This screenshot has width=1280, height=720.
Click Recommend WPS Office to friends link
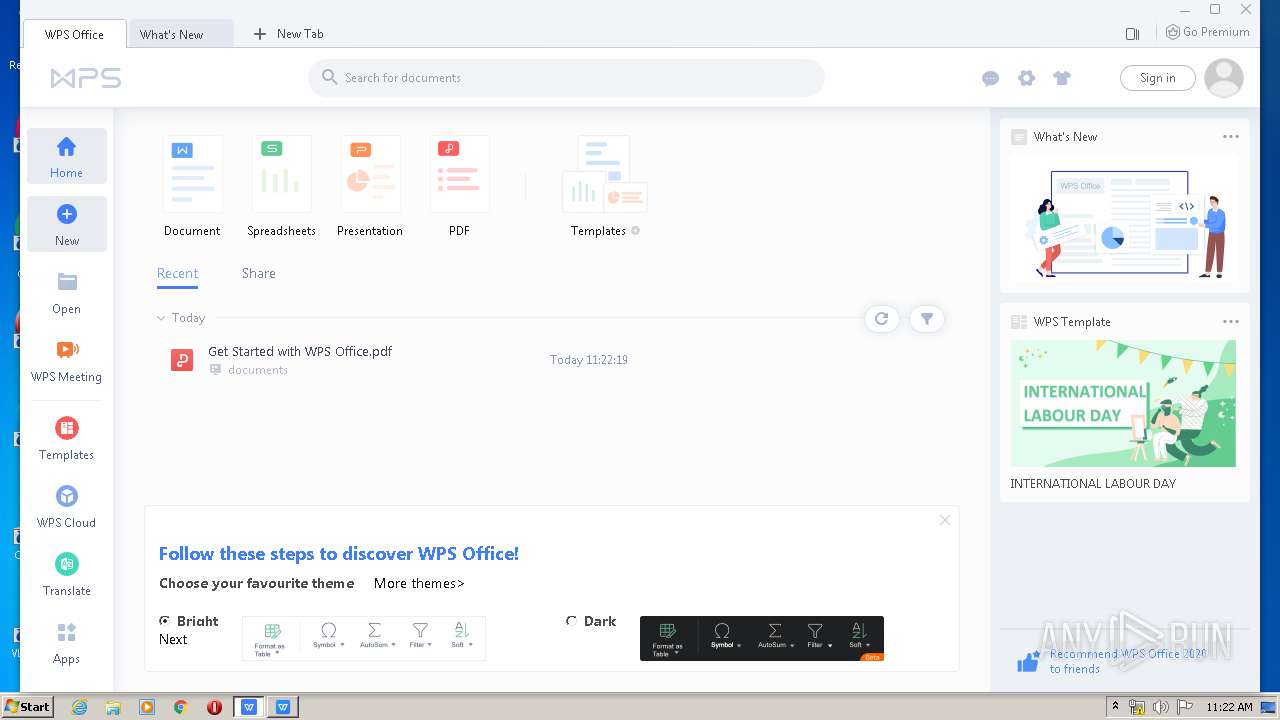(x=1128, y=661)
